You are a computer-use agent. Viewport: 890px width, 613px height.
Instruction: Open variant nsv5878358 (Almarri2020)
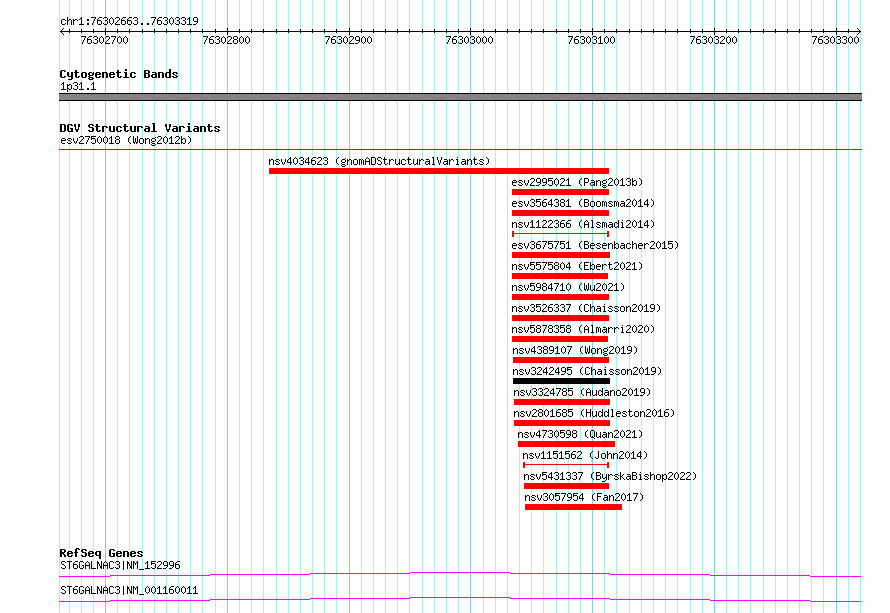click(x=583, y=329)
